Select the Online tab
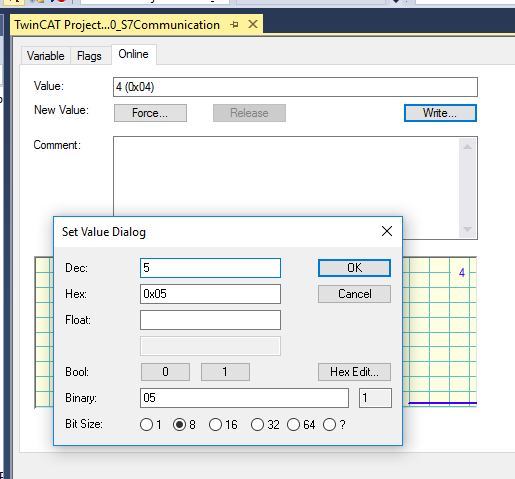The width and height of the screenshot is (515, 479). click(133, 54)
